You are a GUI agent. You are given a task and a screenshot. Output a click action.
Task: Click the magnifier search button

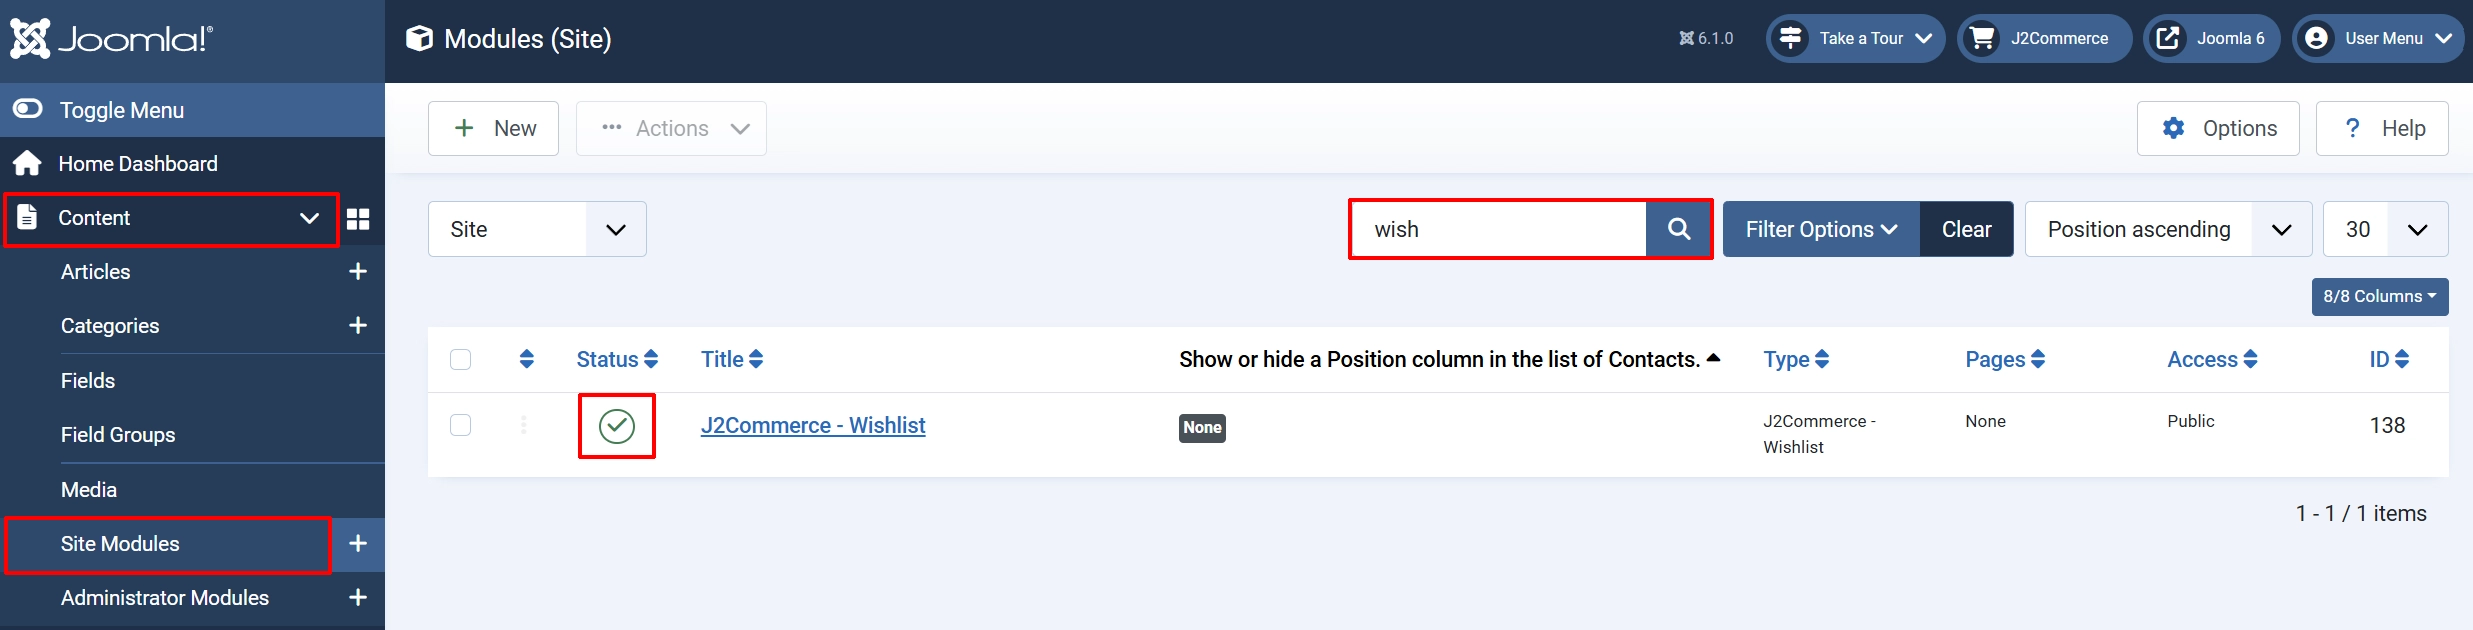(1679, 229)
